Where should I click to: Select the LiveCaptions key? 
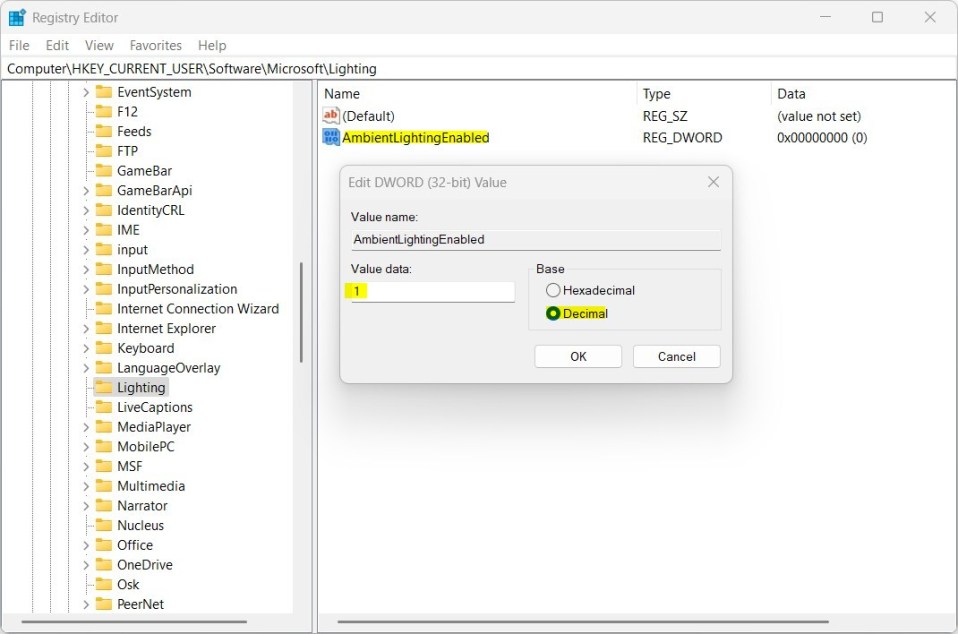(155, 407)
